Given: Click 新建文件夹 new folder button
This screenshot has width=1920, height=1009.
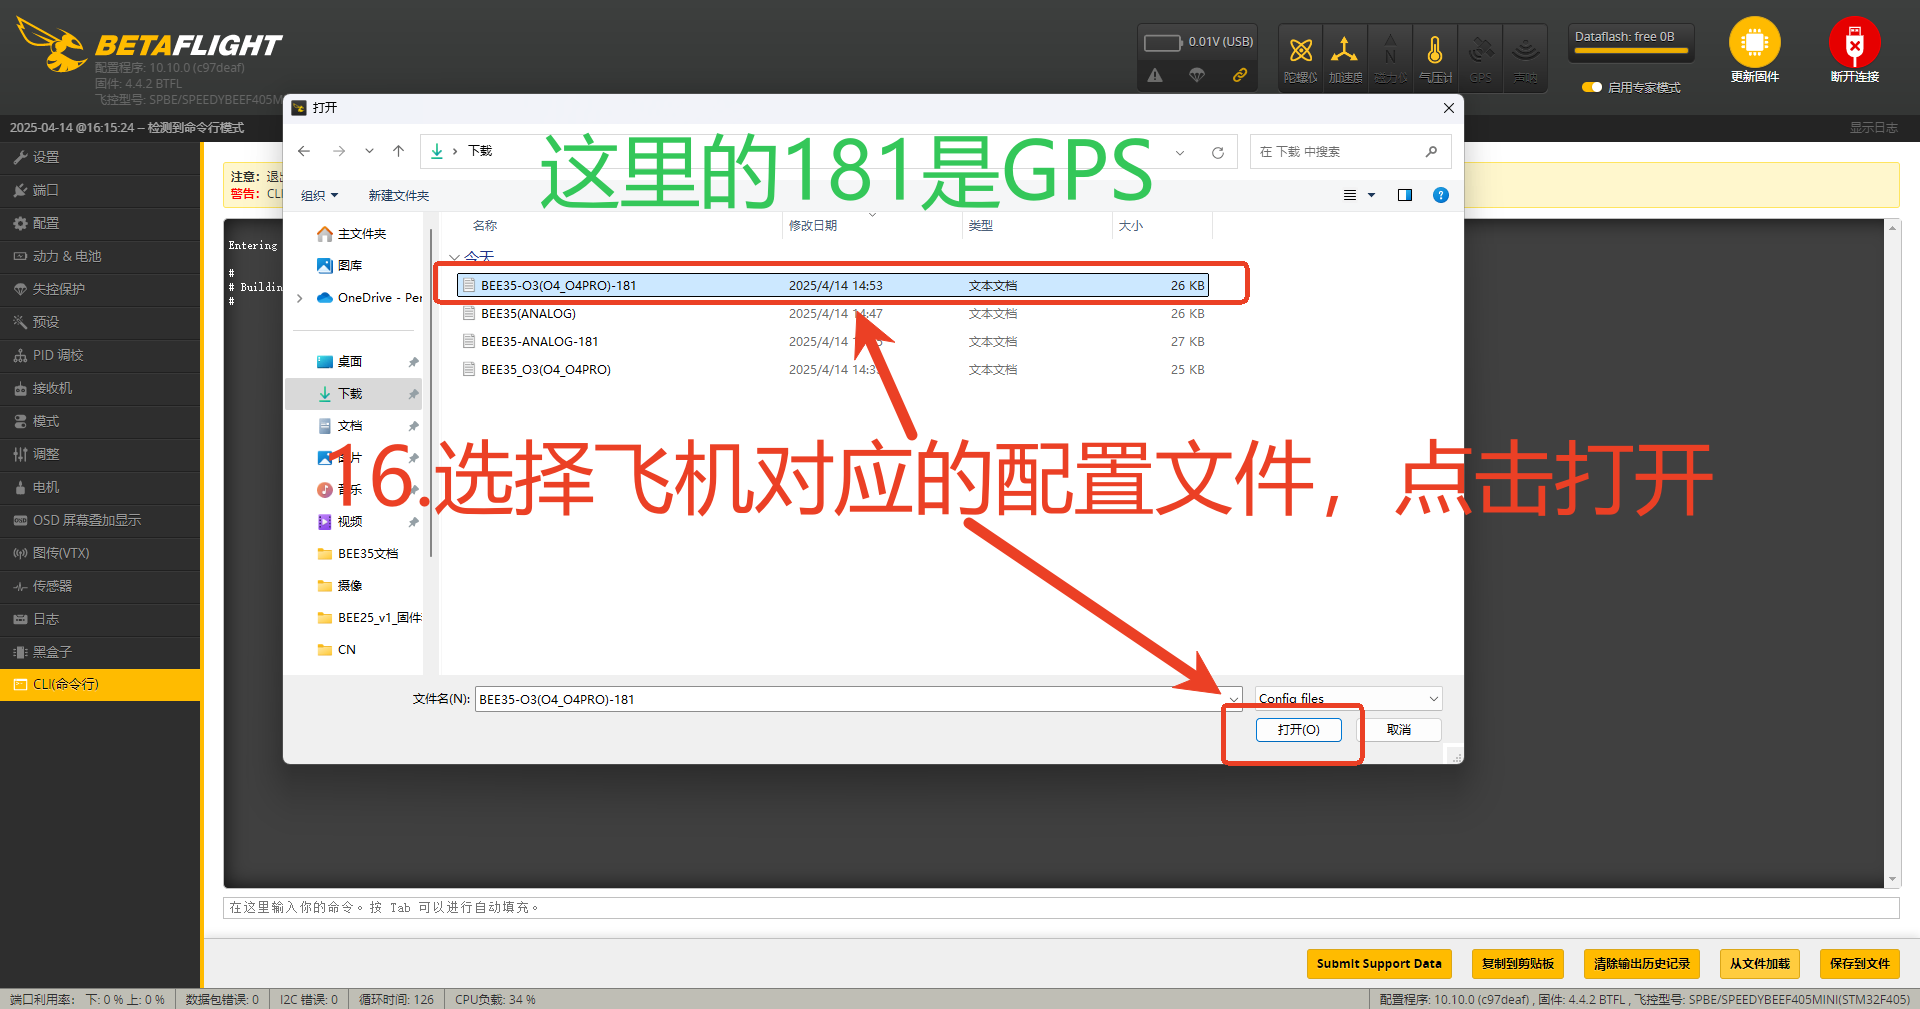Looking at the screenshot, I should (398, 195).
